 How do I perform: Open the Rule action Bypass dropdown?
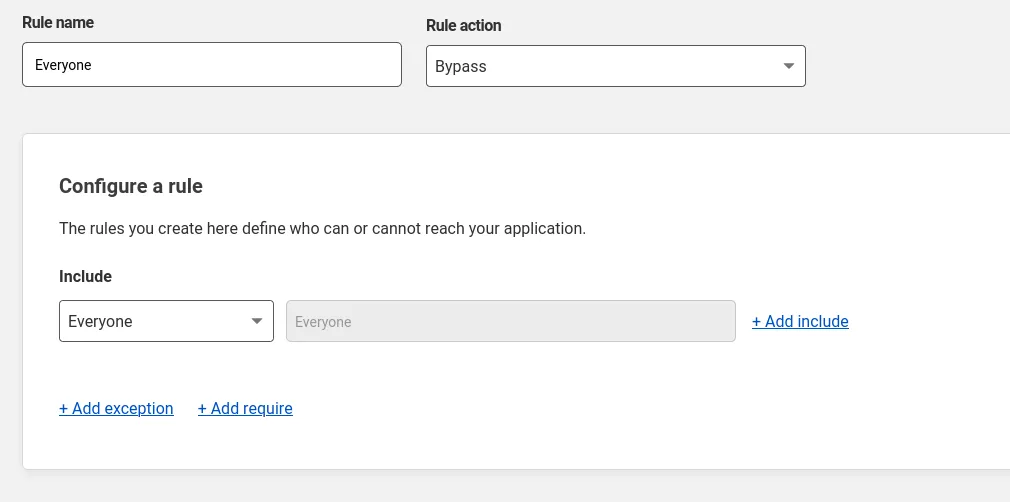tap(616, 66)
